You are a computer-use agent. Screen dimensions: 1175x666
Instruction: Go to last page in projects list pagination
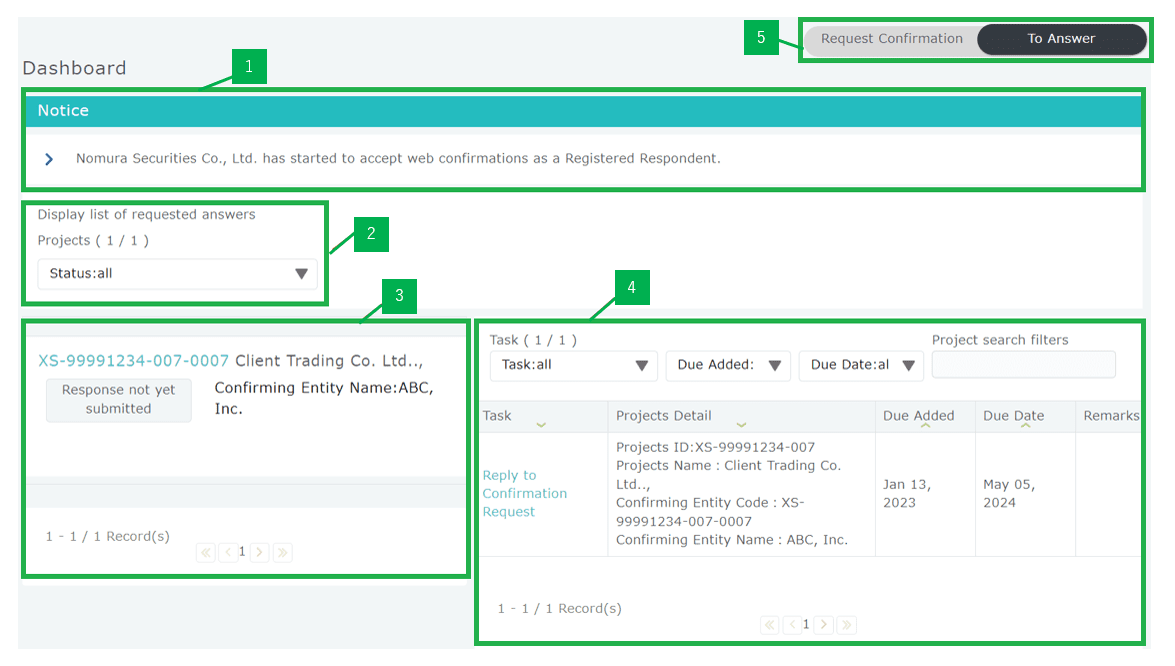click(x=282, y=552)
